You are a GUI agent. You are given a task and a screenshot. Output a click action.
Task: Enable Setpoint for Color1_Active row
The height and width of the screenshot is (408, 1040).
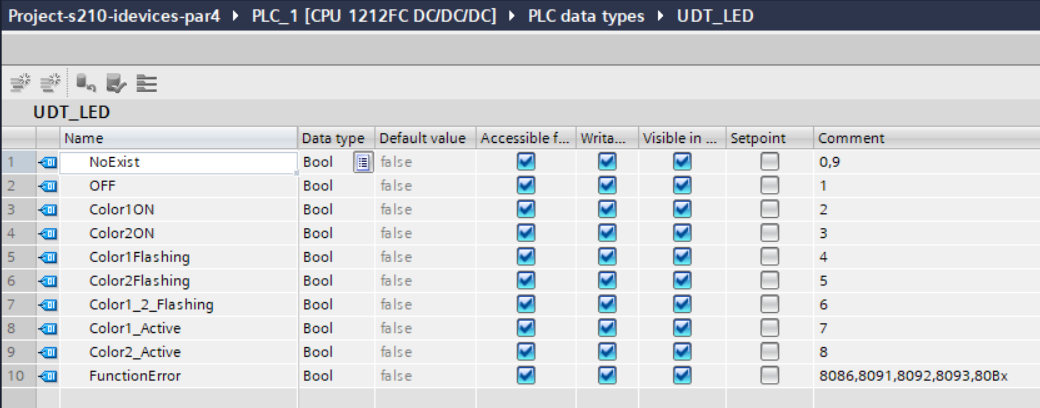[769, 329]
